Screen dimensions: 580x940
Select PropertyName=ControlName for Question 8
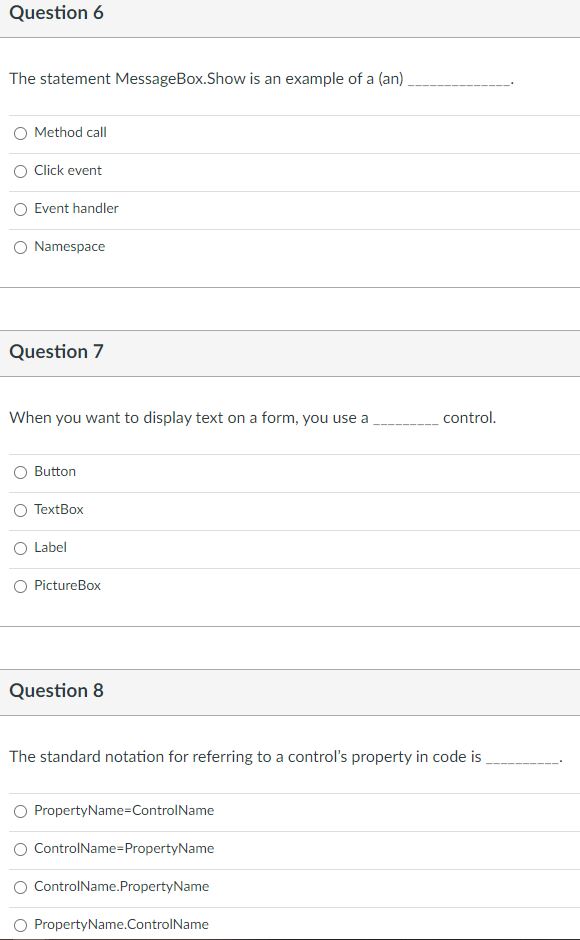tap(20, 811)
